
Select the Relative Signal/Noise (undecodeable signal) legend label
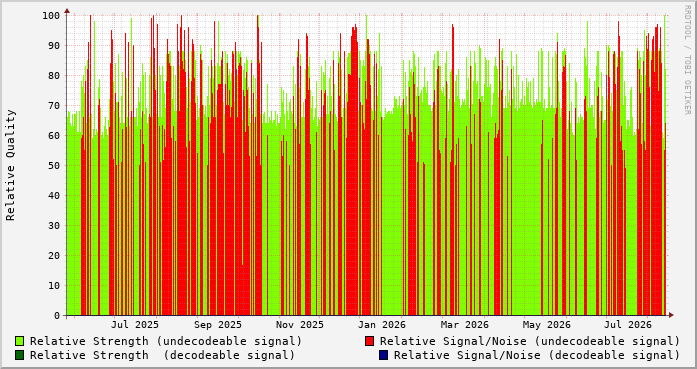coord(530,341)
